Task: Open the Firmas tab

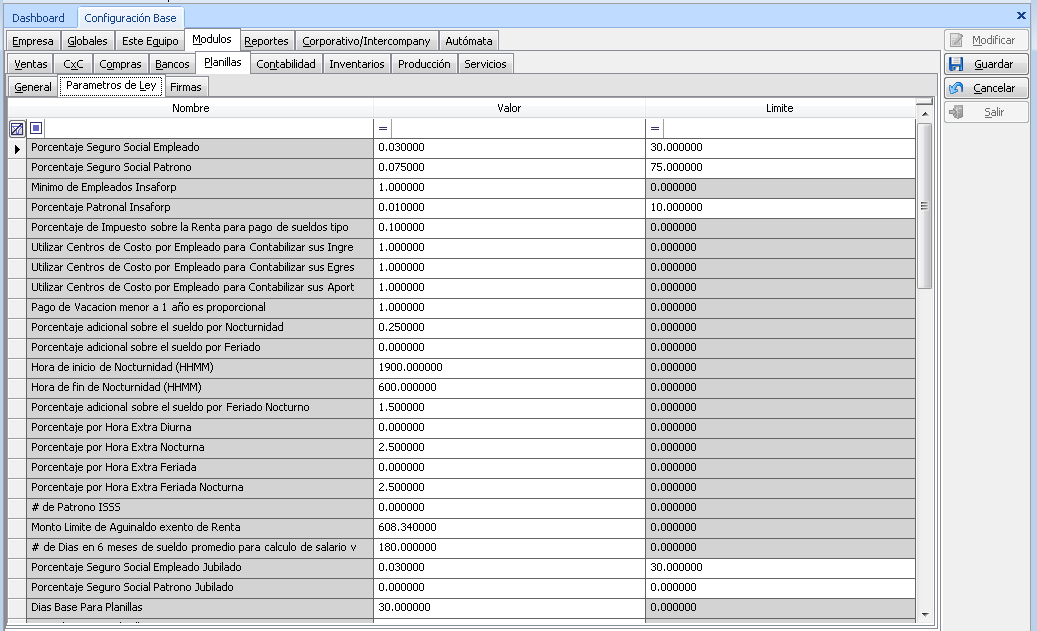Action: (x=186, y=87)
